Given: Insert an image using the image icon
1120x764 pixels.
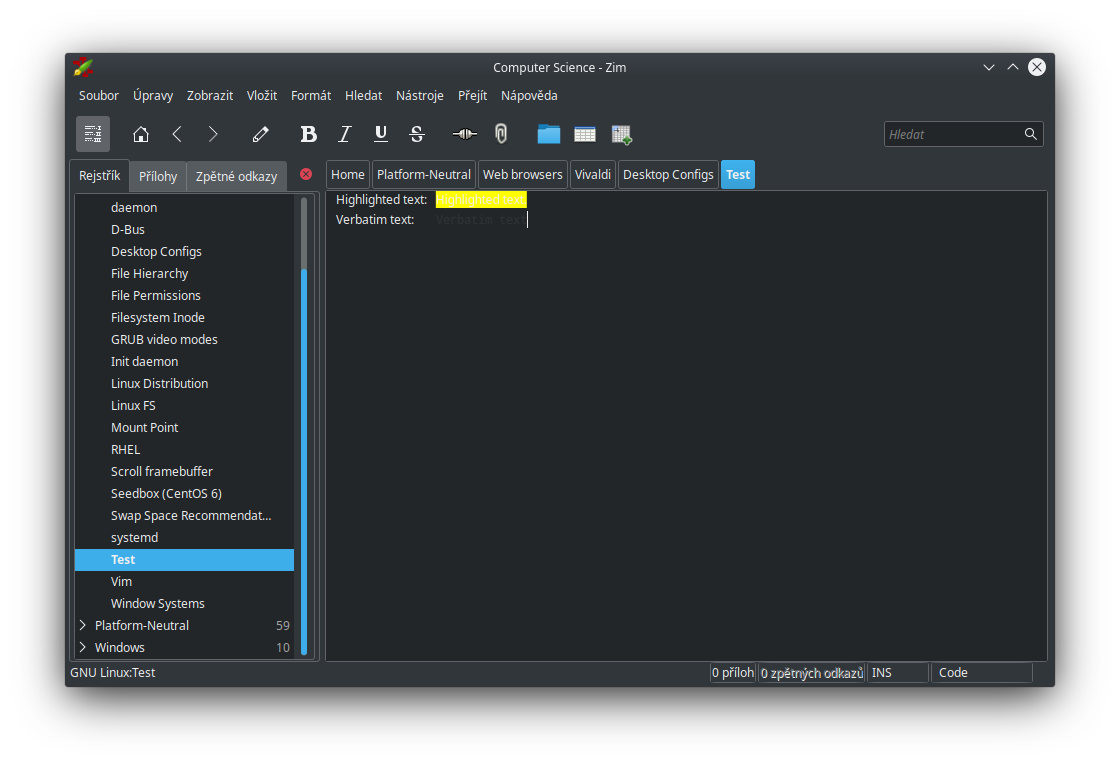Looking at the screenshot, I should [x=621, y=133].
